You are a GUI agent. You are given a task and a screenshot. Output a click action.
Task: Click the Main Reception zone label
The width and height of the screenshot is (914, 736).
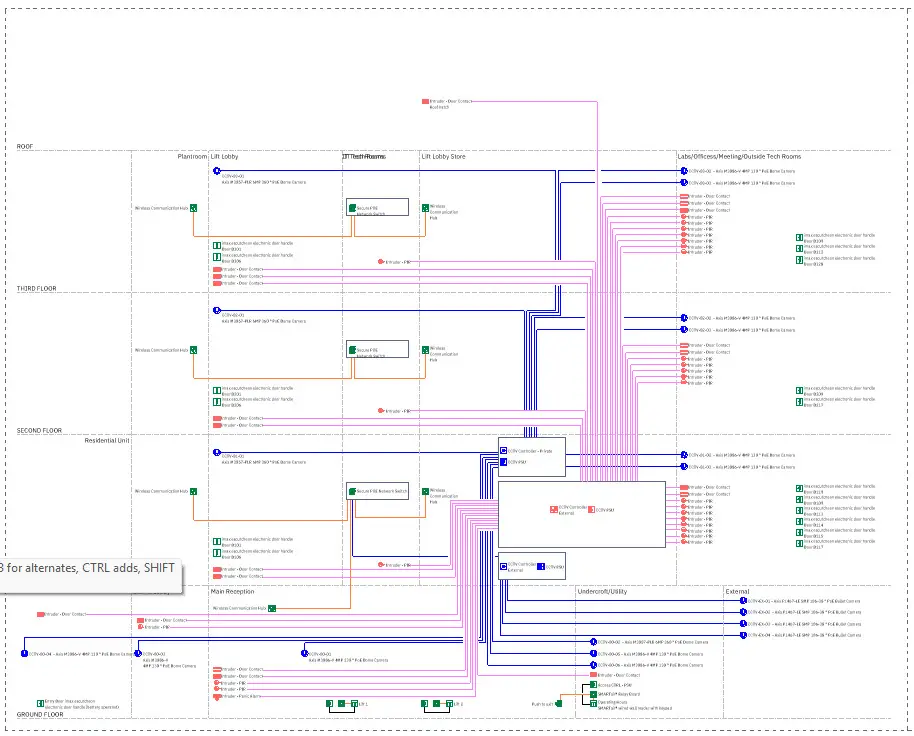pos(233,591)
